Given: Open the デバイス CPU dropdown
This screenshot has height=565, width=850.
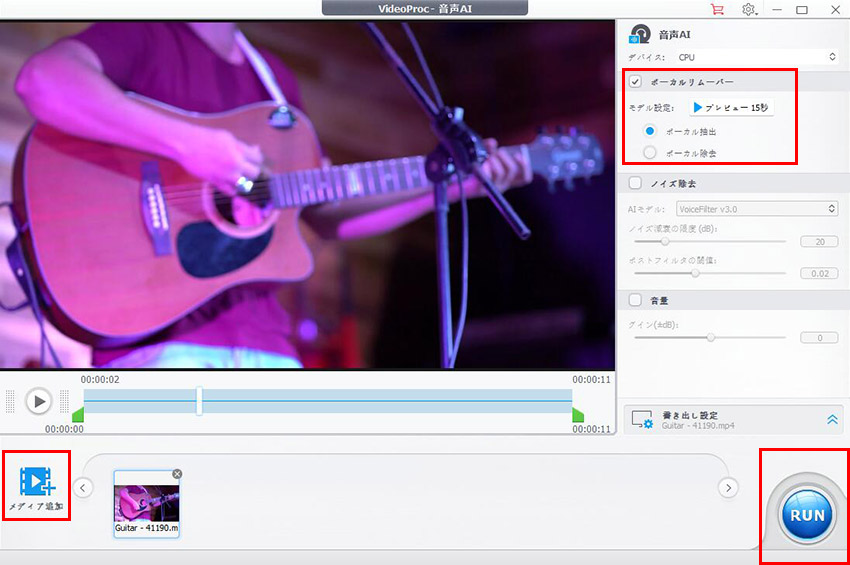Looking at the screenshot, I should tap(755, 57).
